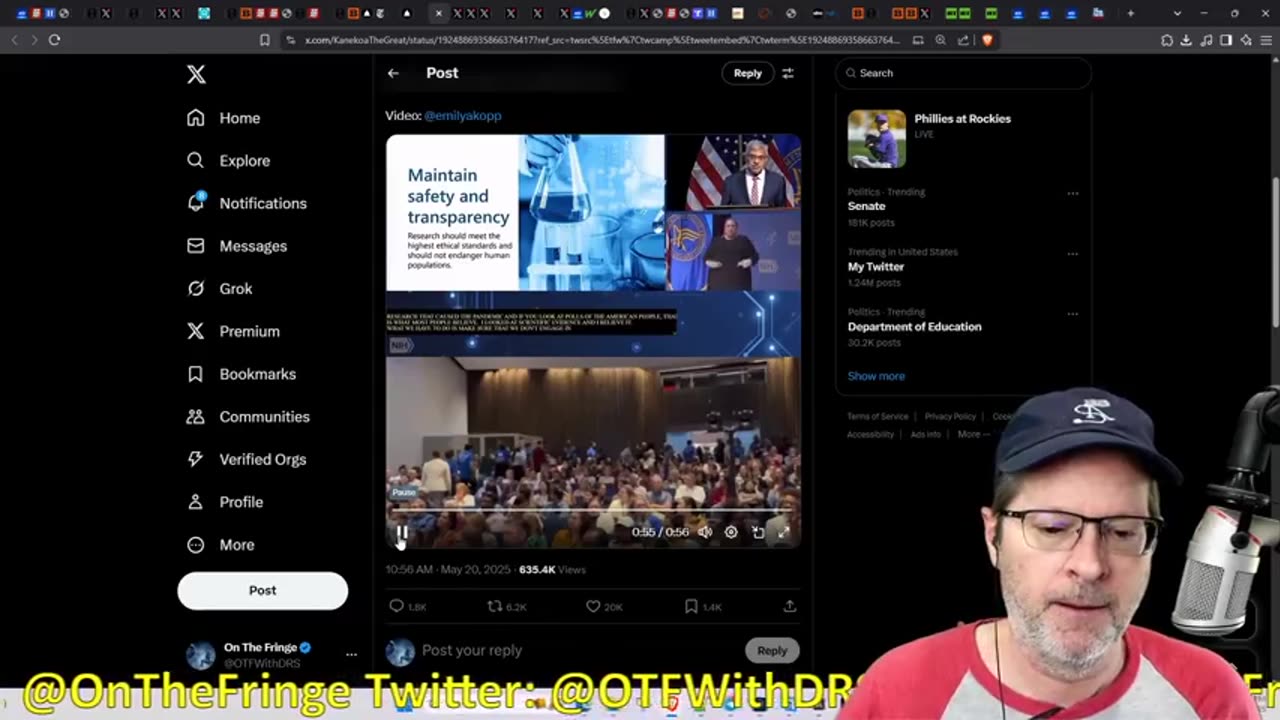This screenshot has width=1280, height=720.
Task: Open more options for My Twitter trend
Action: click(x=1072, y=253)
